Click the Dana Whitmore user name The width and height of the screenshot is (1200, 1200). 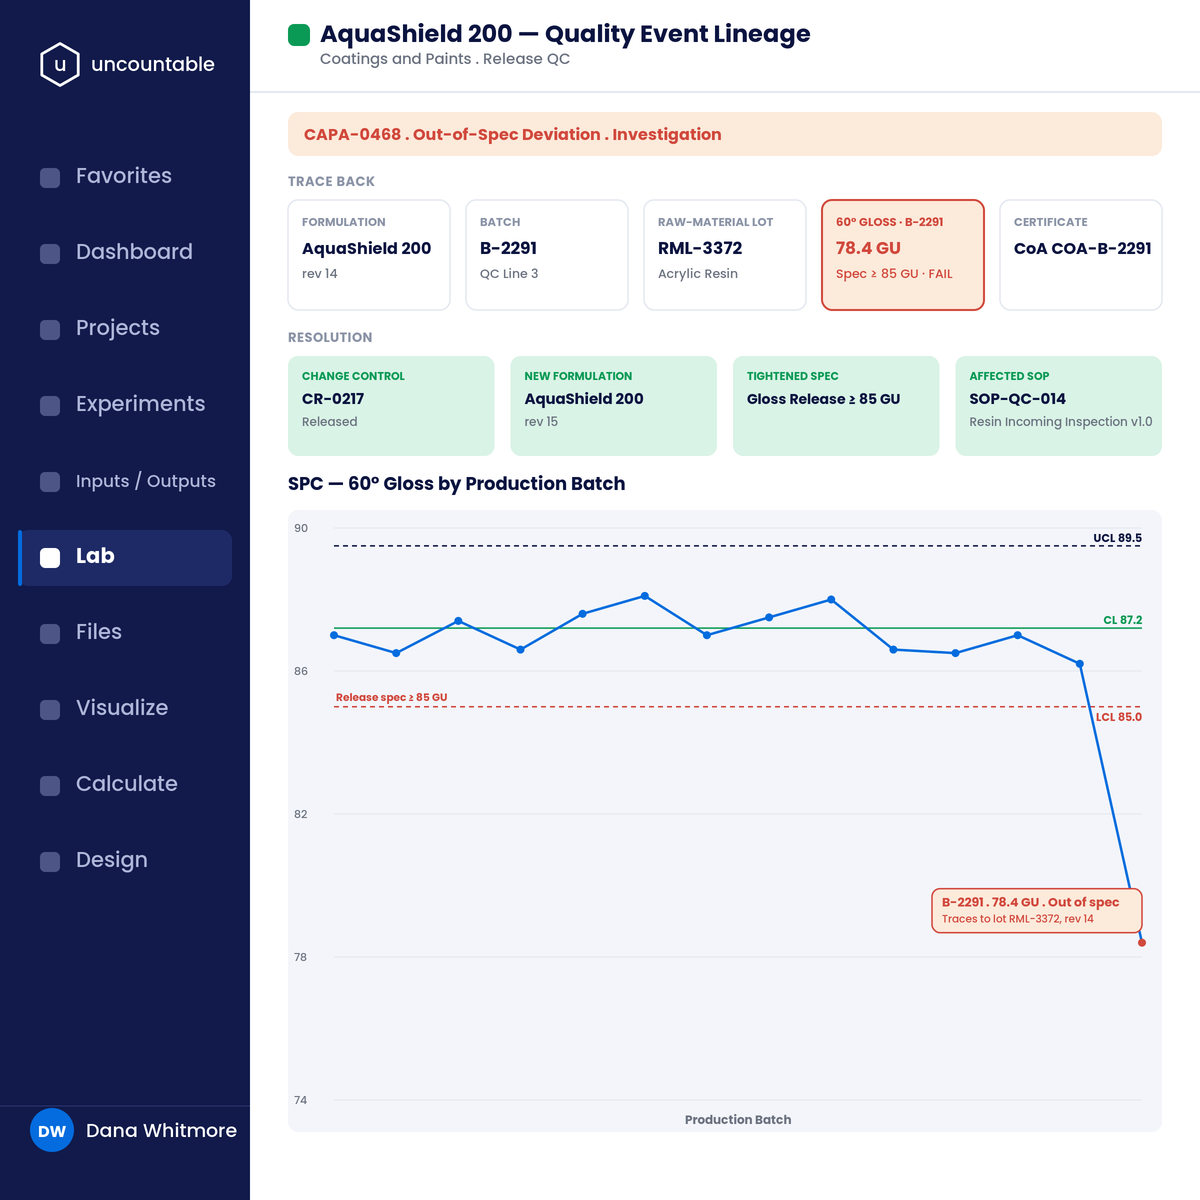(x=161, y=1131)
